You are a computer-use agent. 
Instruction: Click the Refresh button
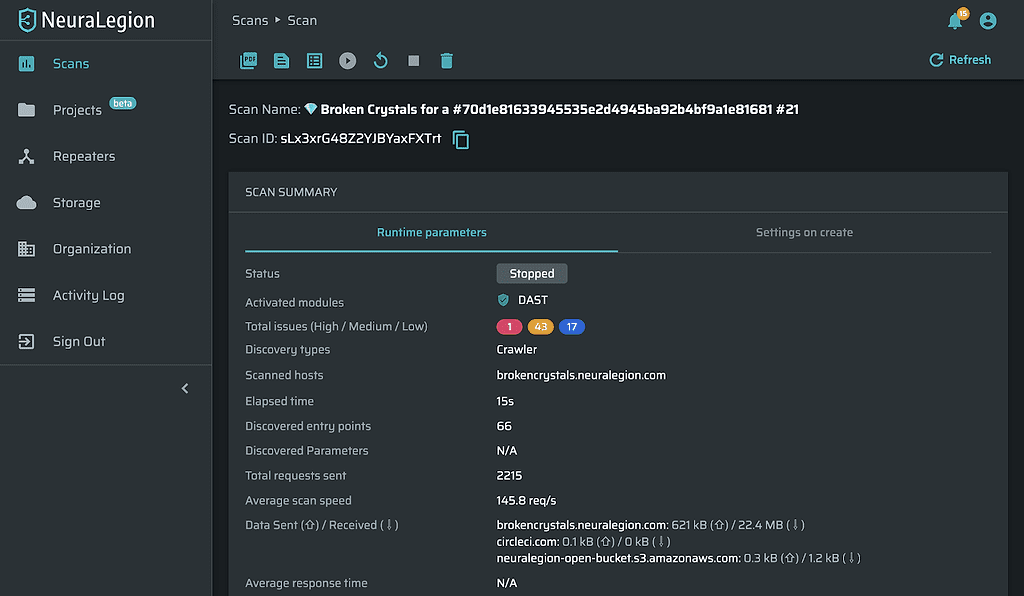960,60
